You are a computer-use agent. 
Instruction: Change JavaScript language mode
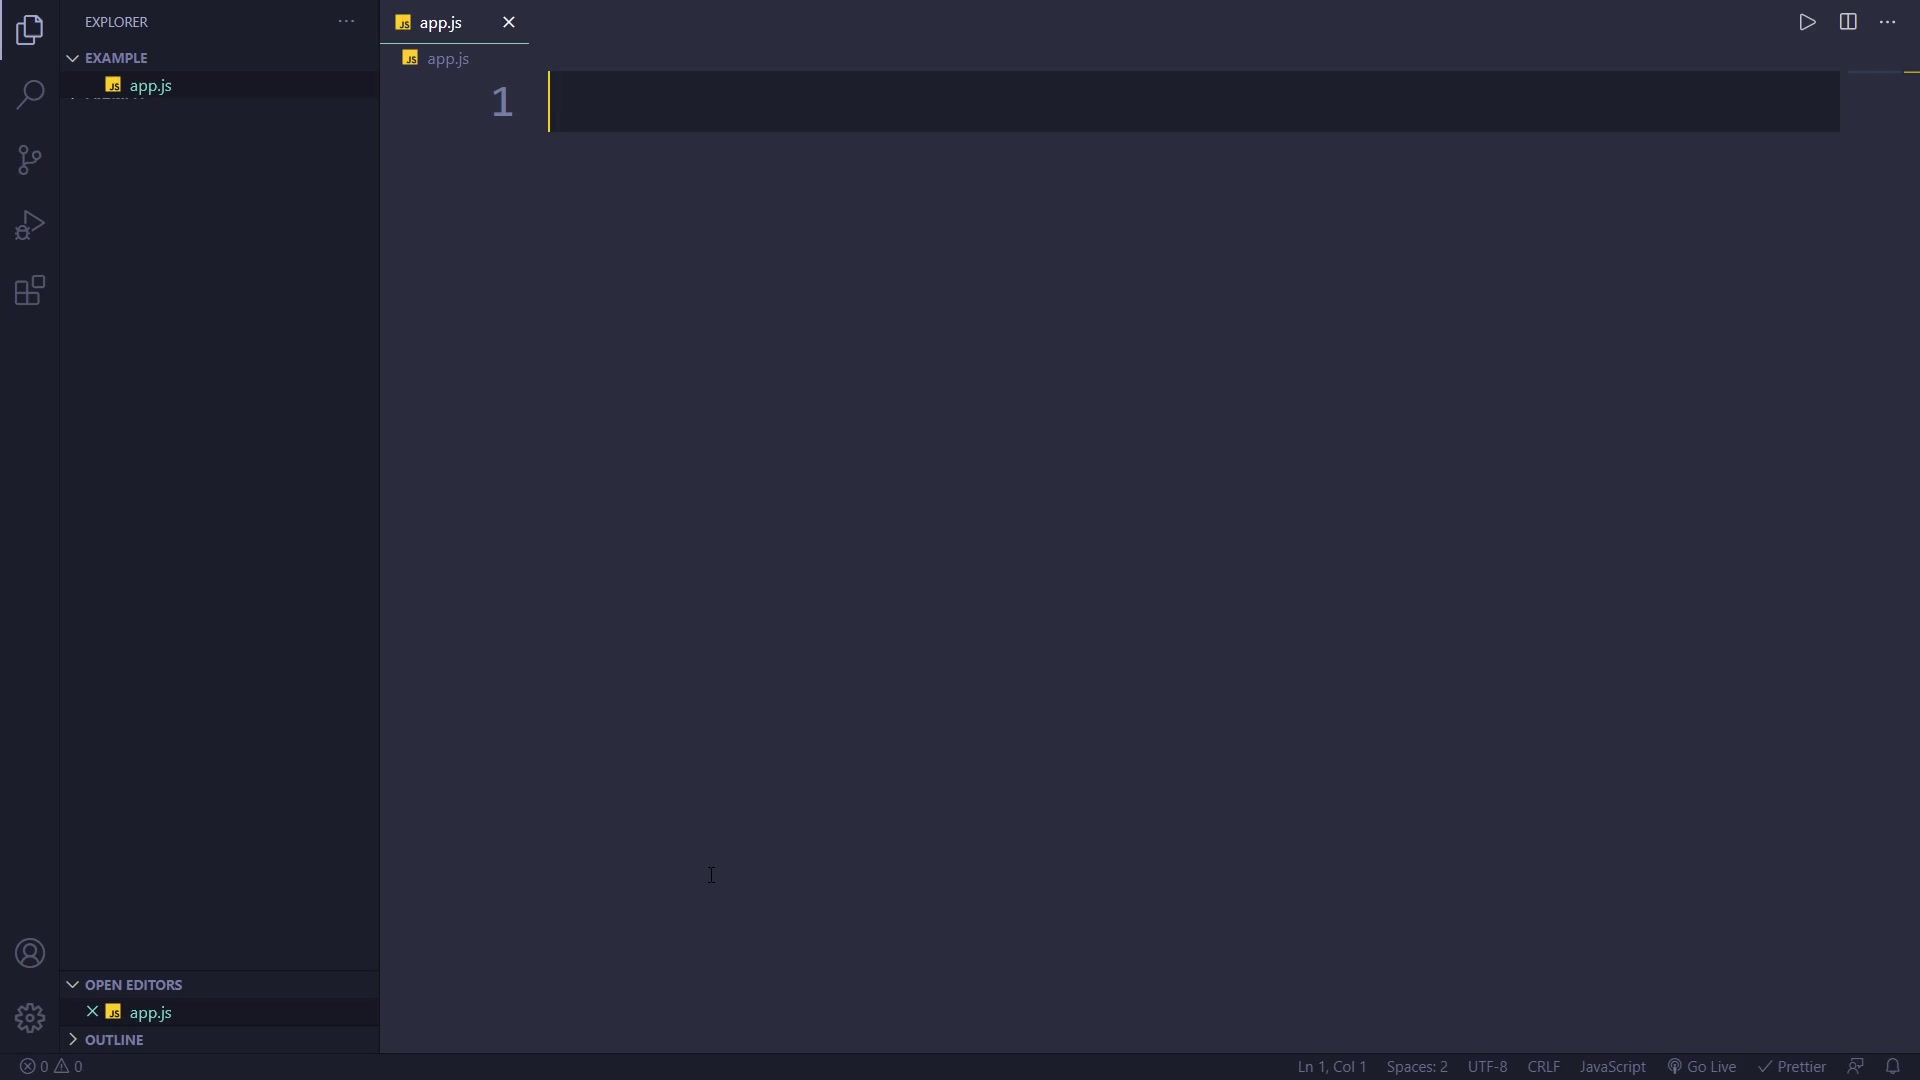click(x=1612, y=1067)
